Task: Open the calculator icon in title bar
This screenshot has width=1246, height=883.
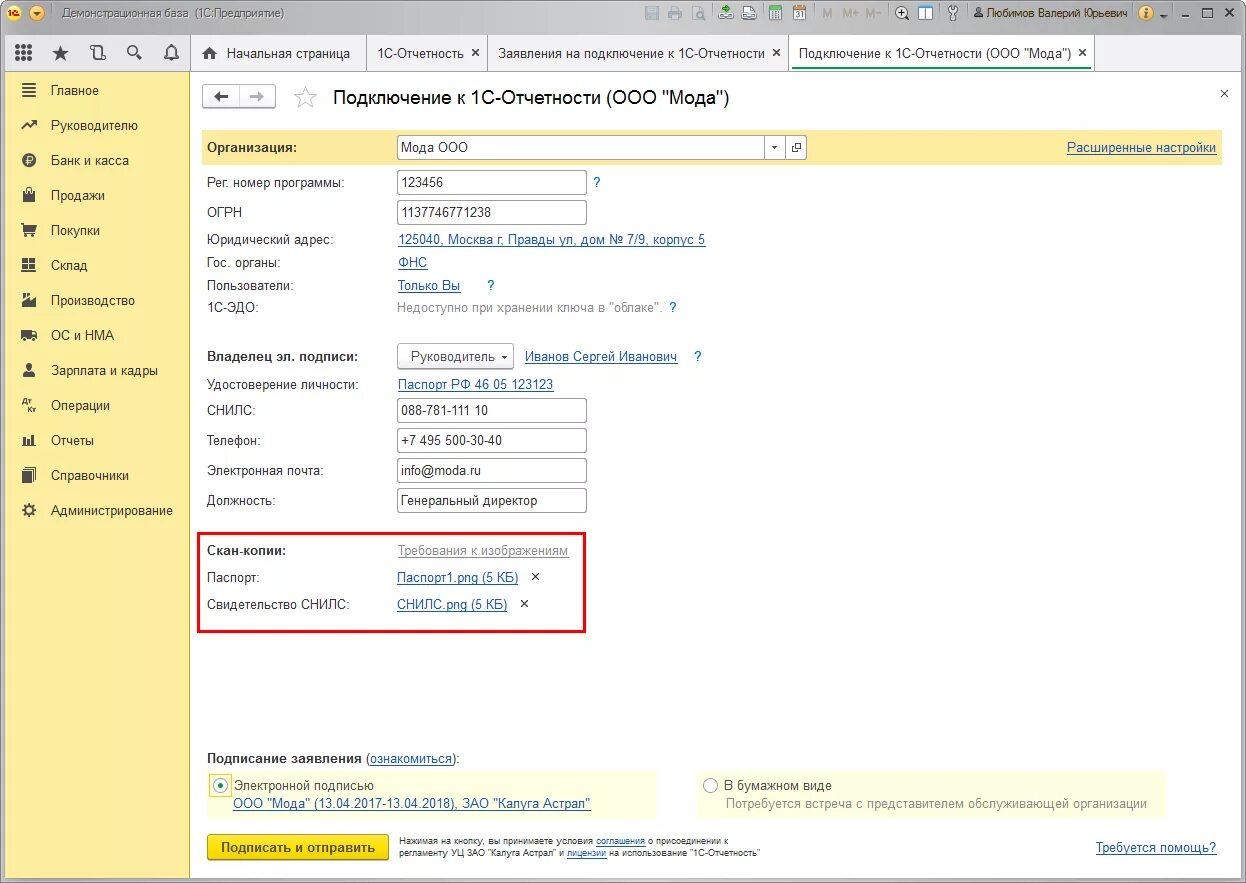Action: point(775,13)
